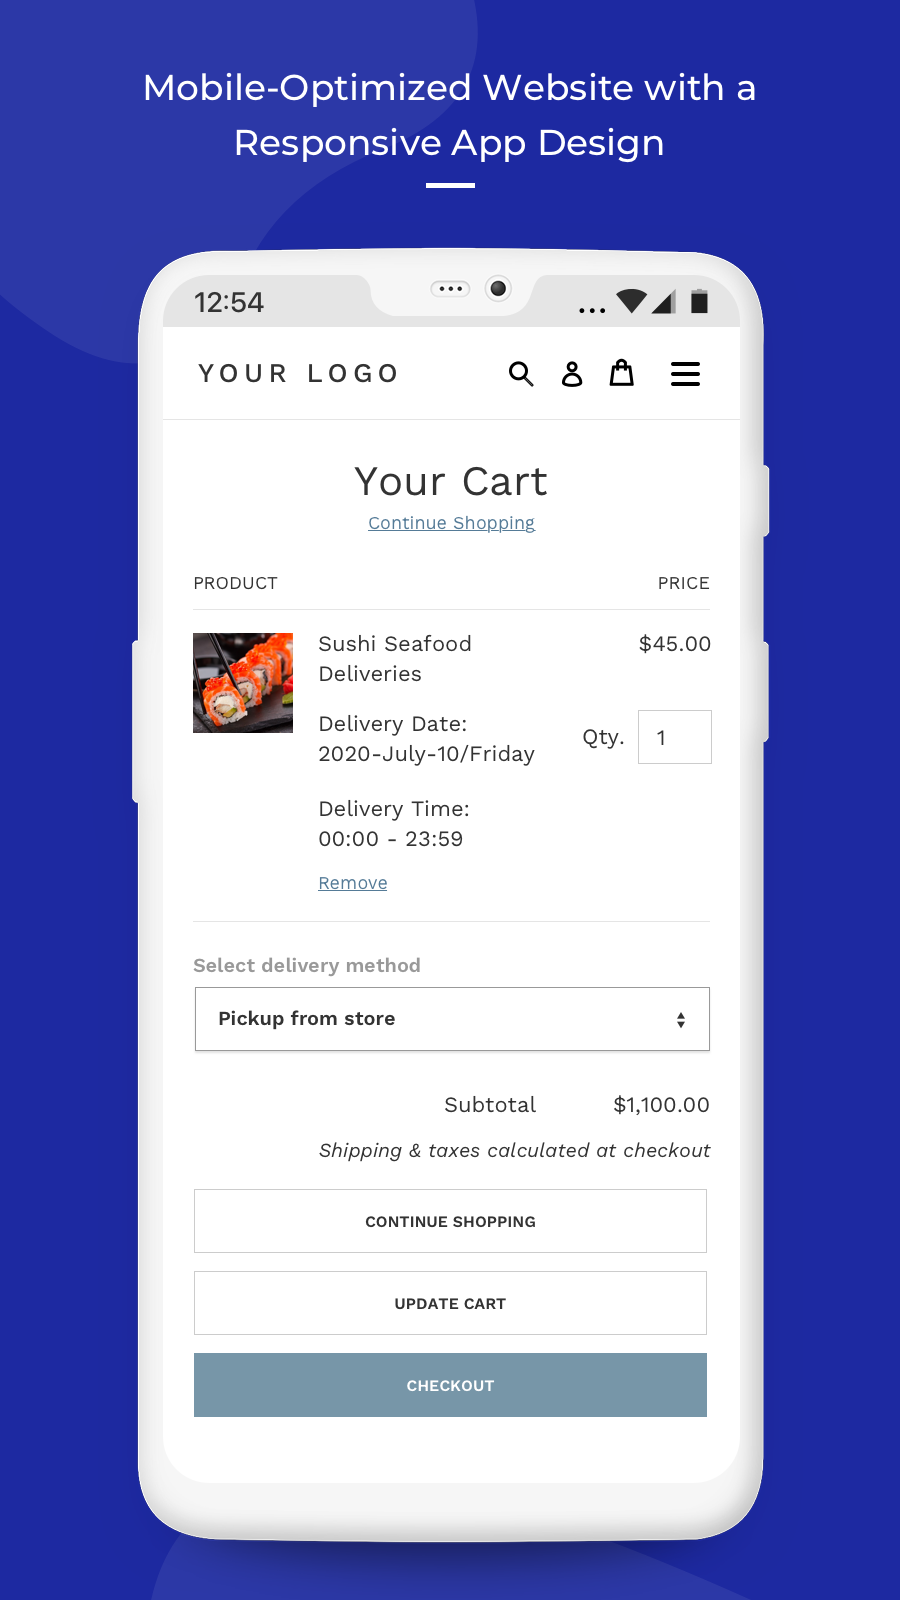Focus the Qty. quantity input field

tap(675, 737)
